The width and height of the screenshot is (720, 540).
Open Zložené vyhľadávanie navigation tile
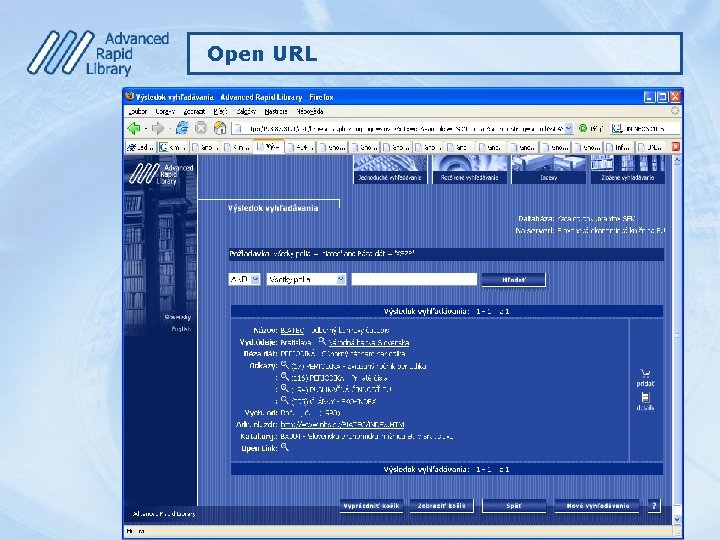[x=627, y=169]
